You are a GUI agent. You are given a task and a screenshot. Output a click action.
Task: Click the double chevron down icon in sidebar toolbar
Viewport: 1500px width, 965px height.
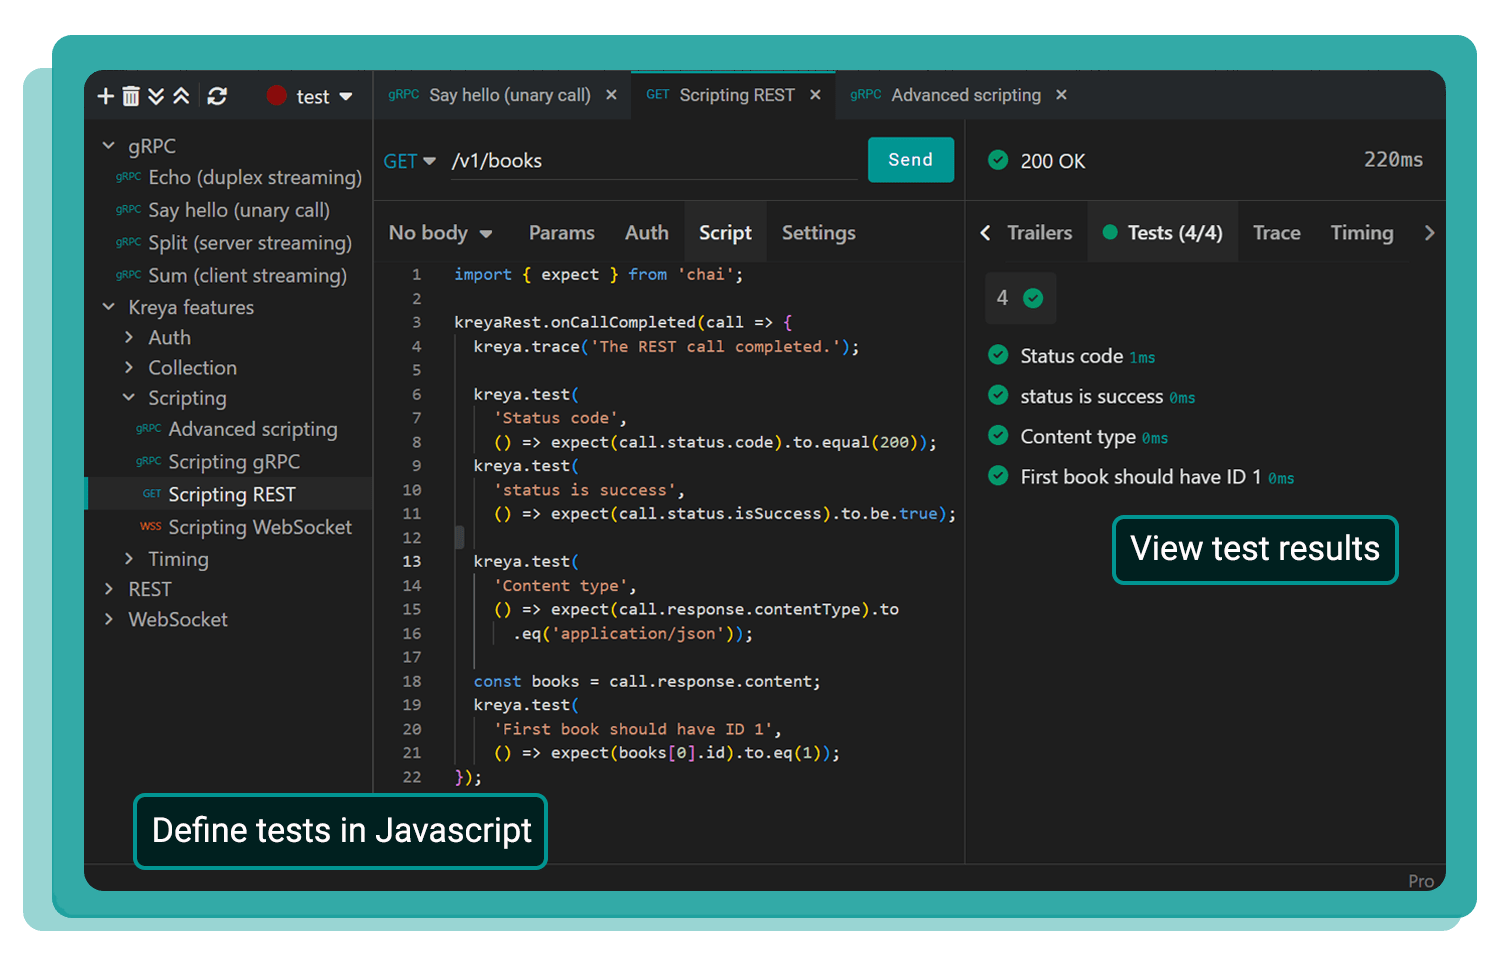(x=156, y=96)
